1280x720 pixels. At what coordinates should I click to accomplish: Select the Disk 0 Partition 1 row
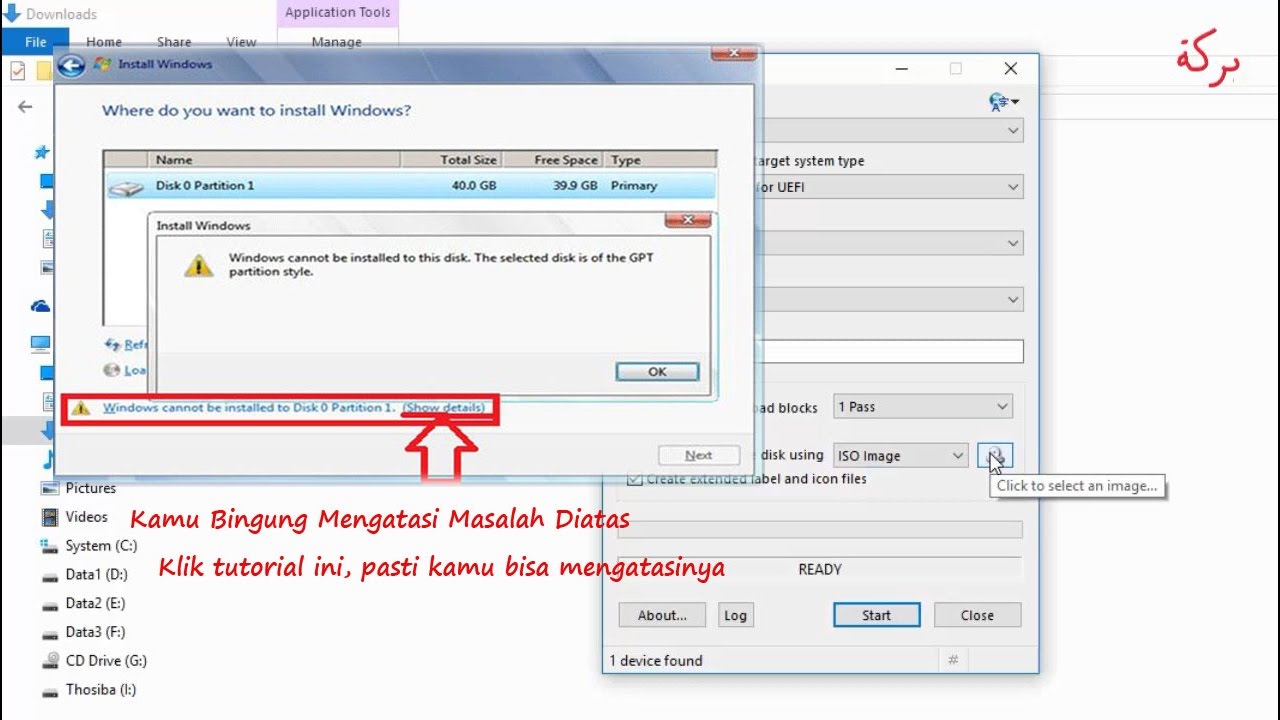coord(410,186)
